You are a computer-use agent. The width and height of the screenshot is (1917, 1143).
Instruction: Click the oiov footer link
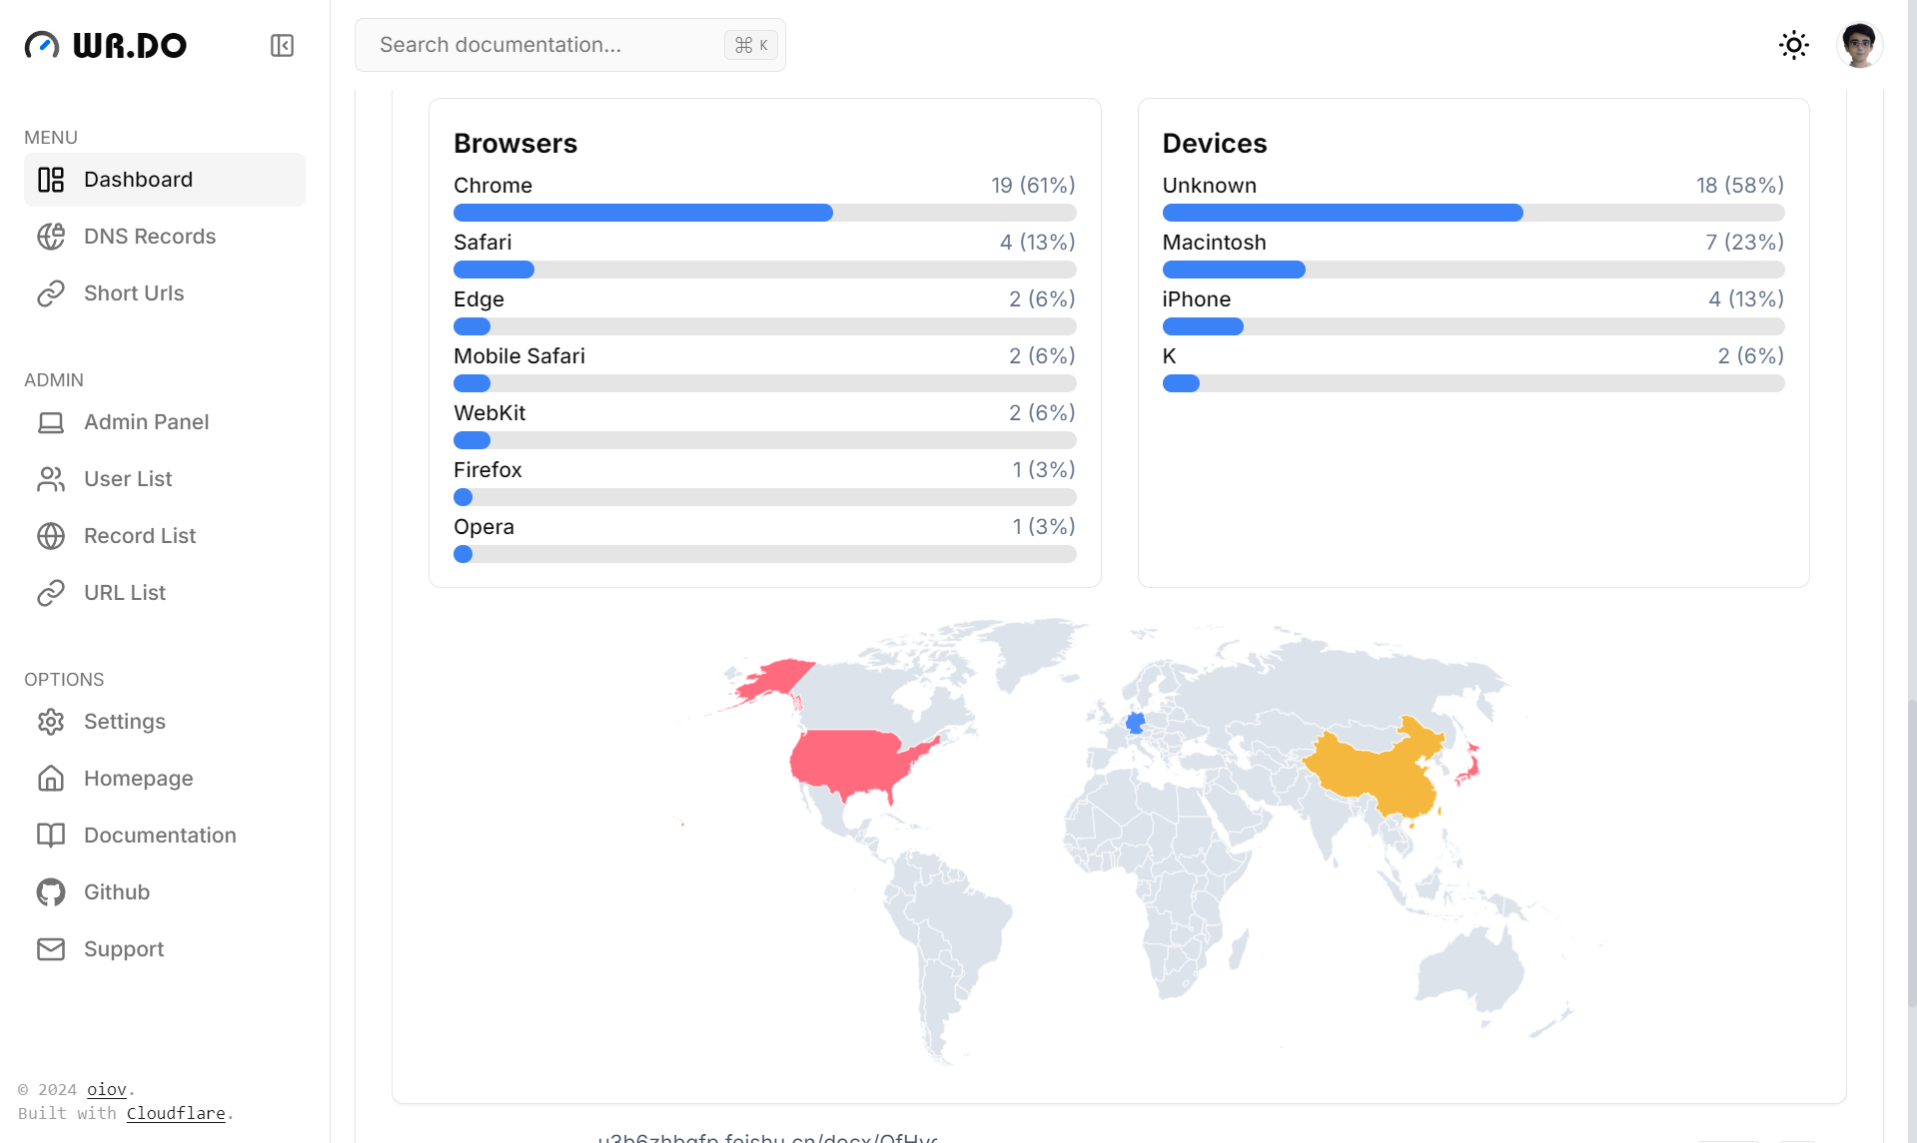coord(106,1089)
